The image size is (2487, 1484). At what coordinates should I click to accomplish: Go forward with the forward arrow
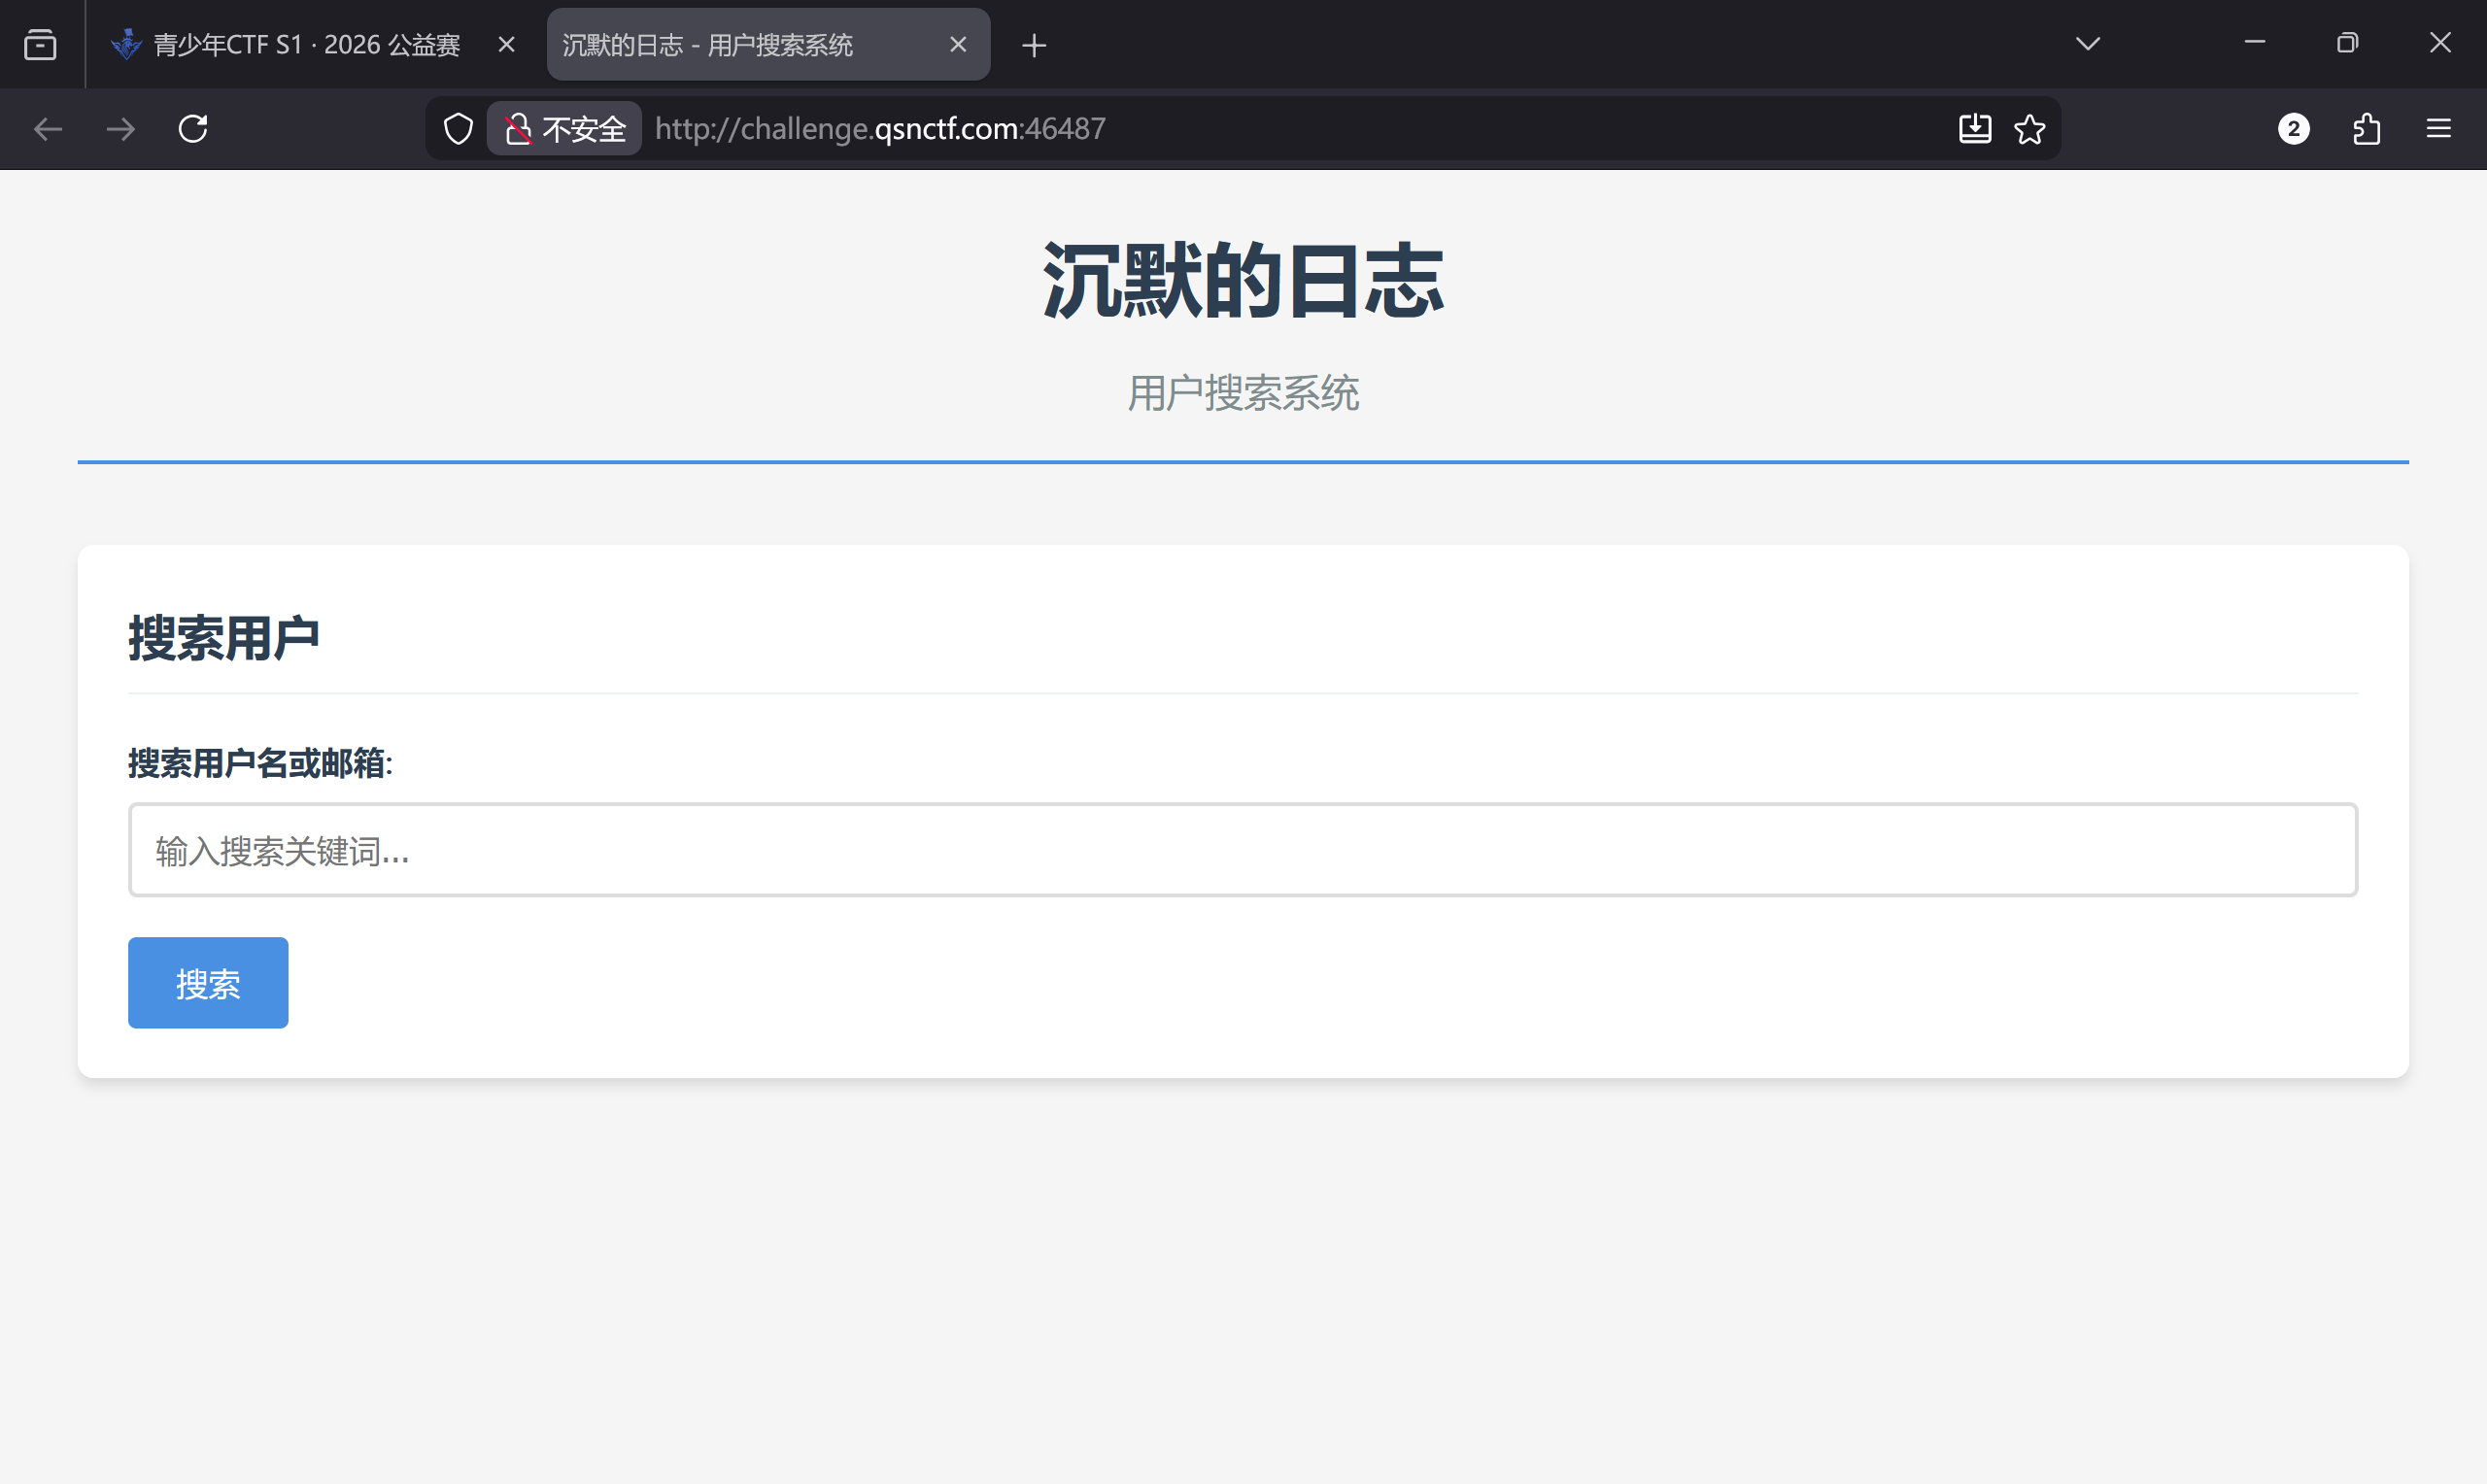121,129
